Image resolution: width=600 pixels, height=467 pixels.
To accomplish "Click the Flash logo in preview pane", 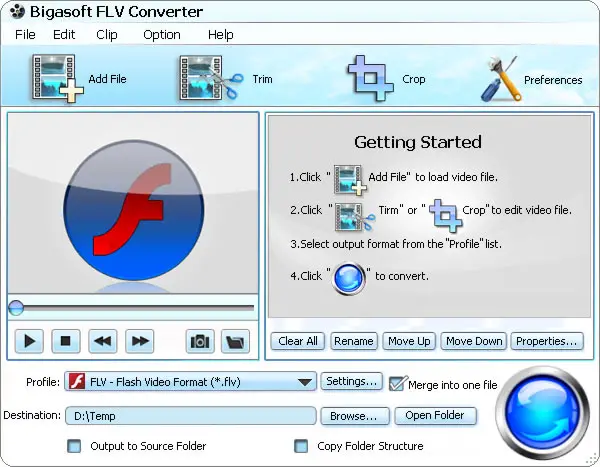I will [x=134, y=210].
